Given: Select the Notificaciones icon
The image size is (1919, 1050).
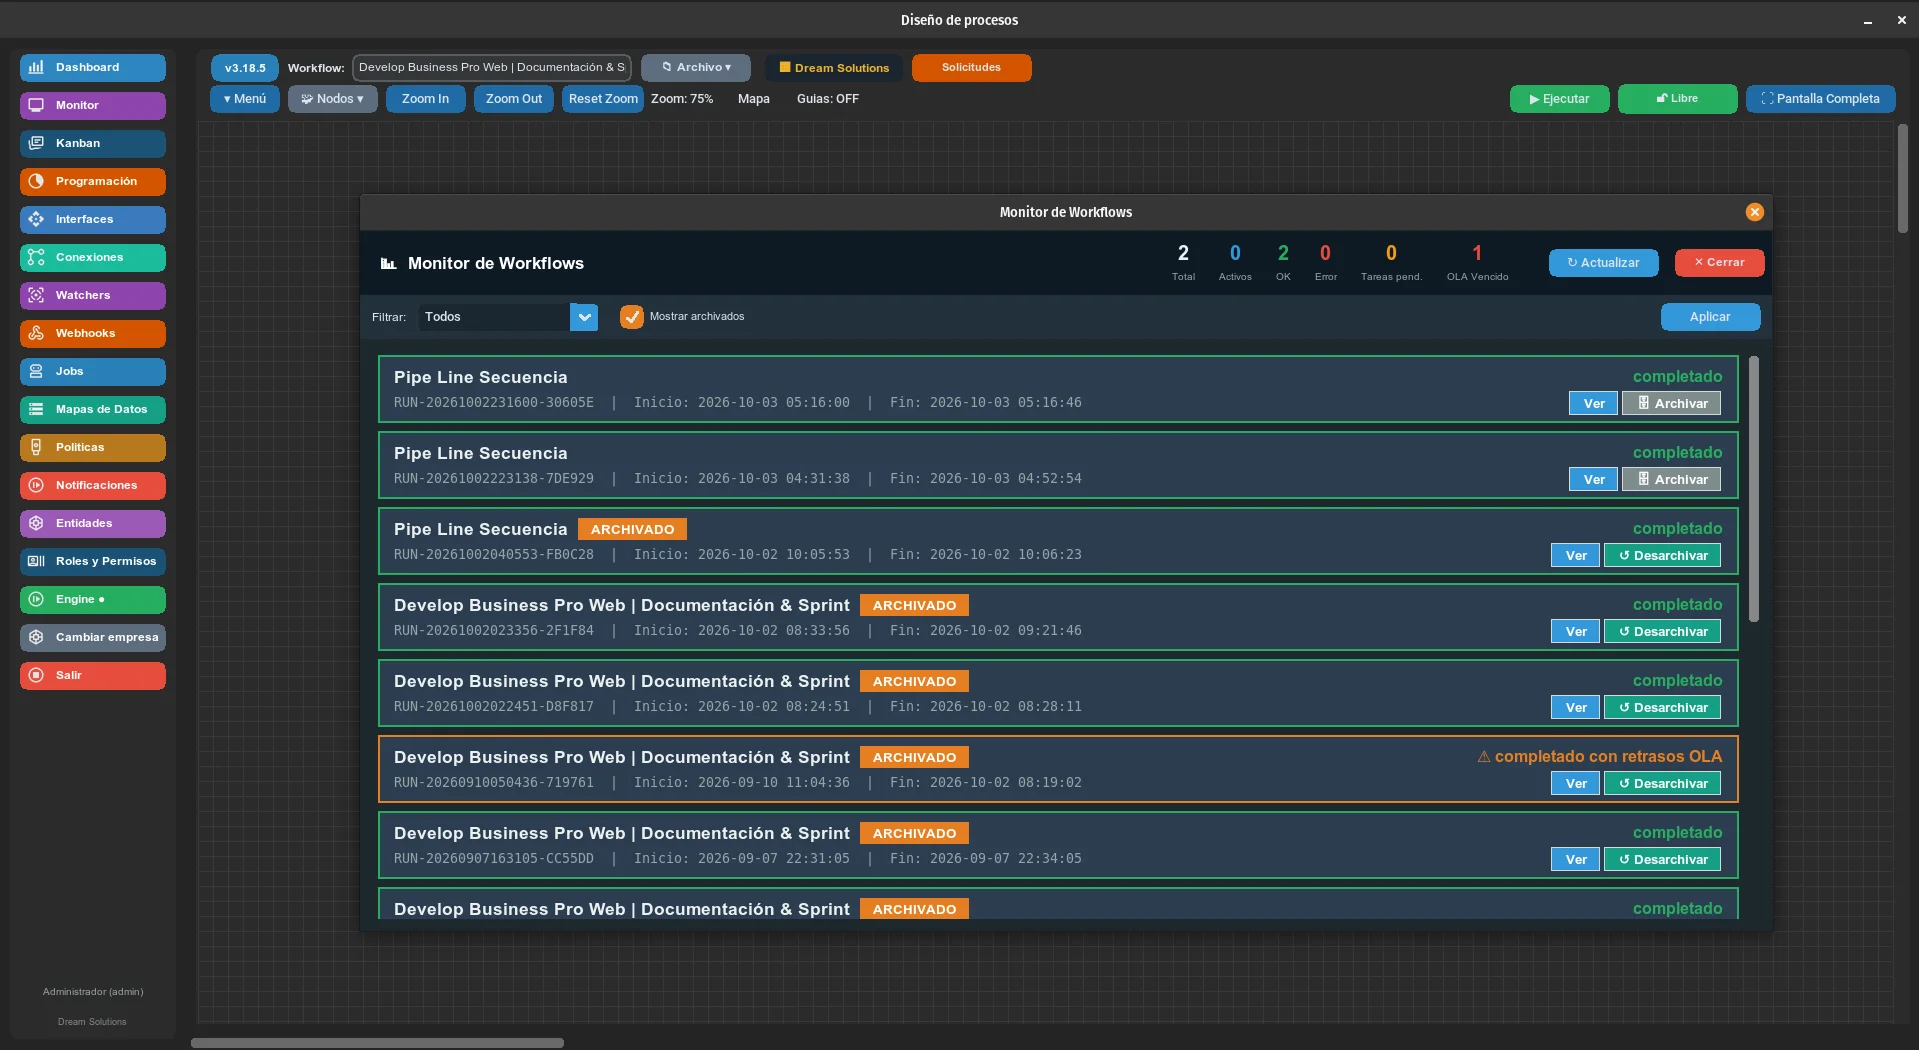Looking at the screenshot, I should click(36, 486).
